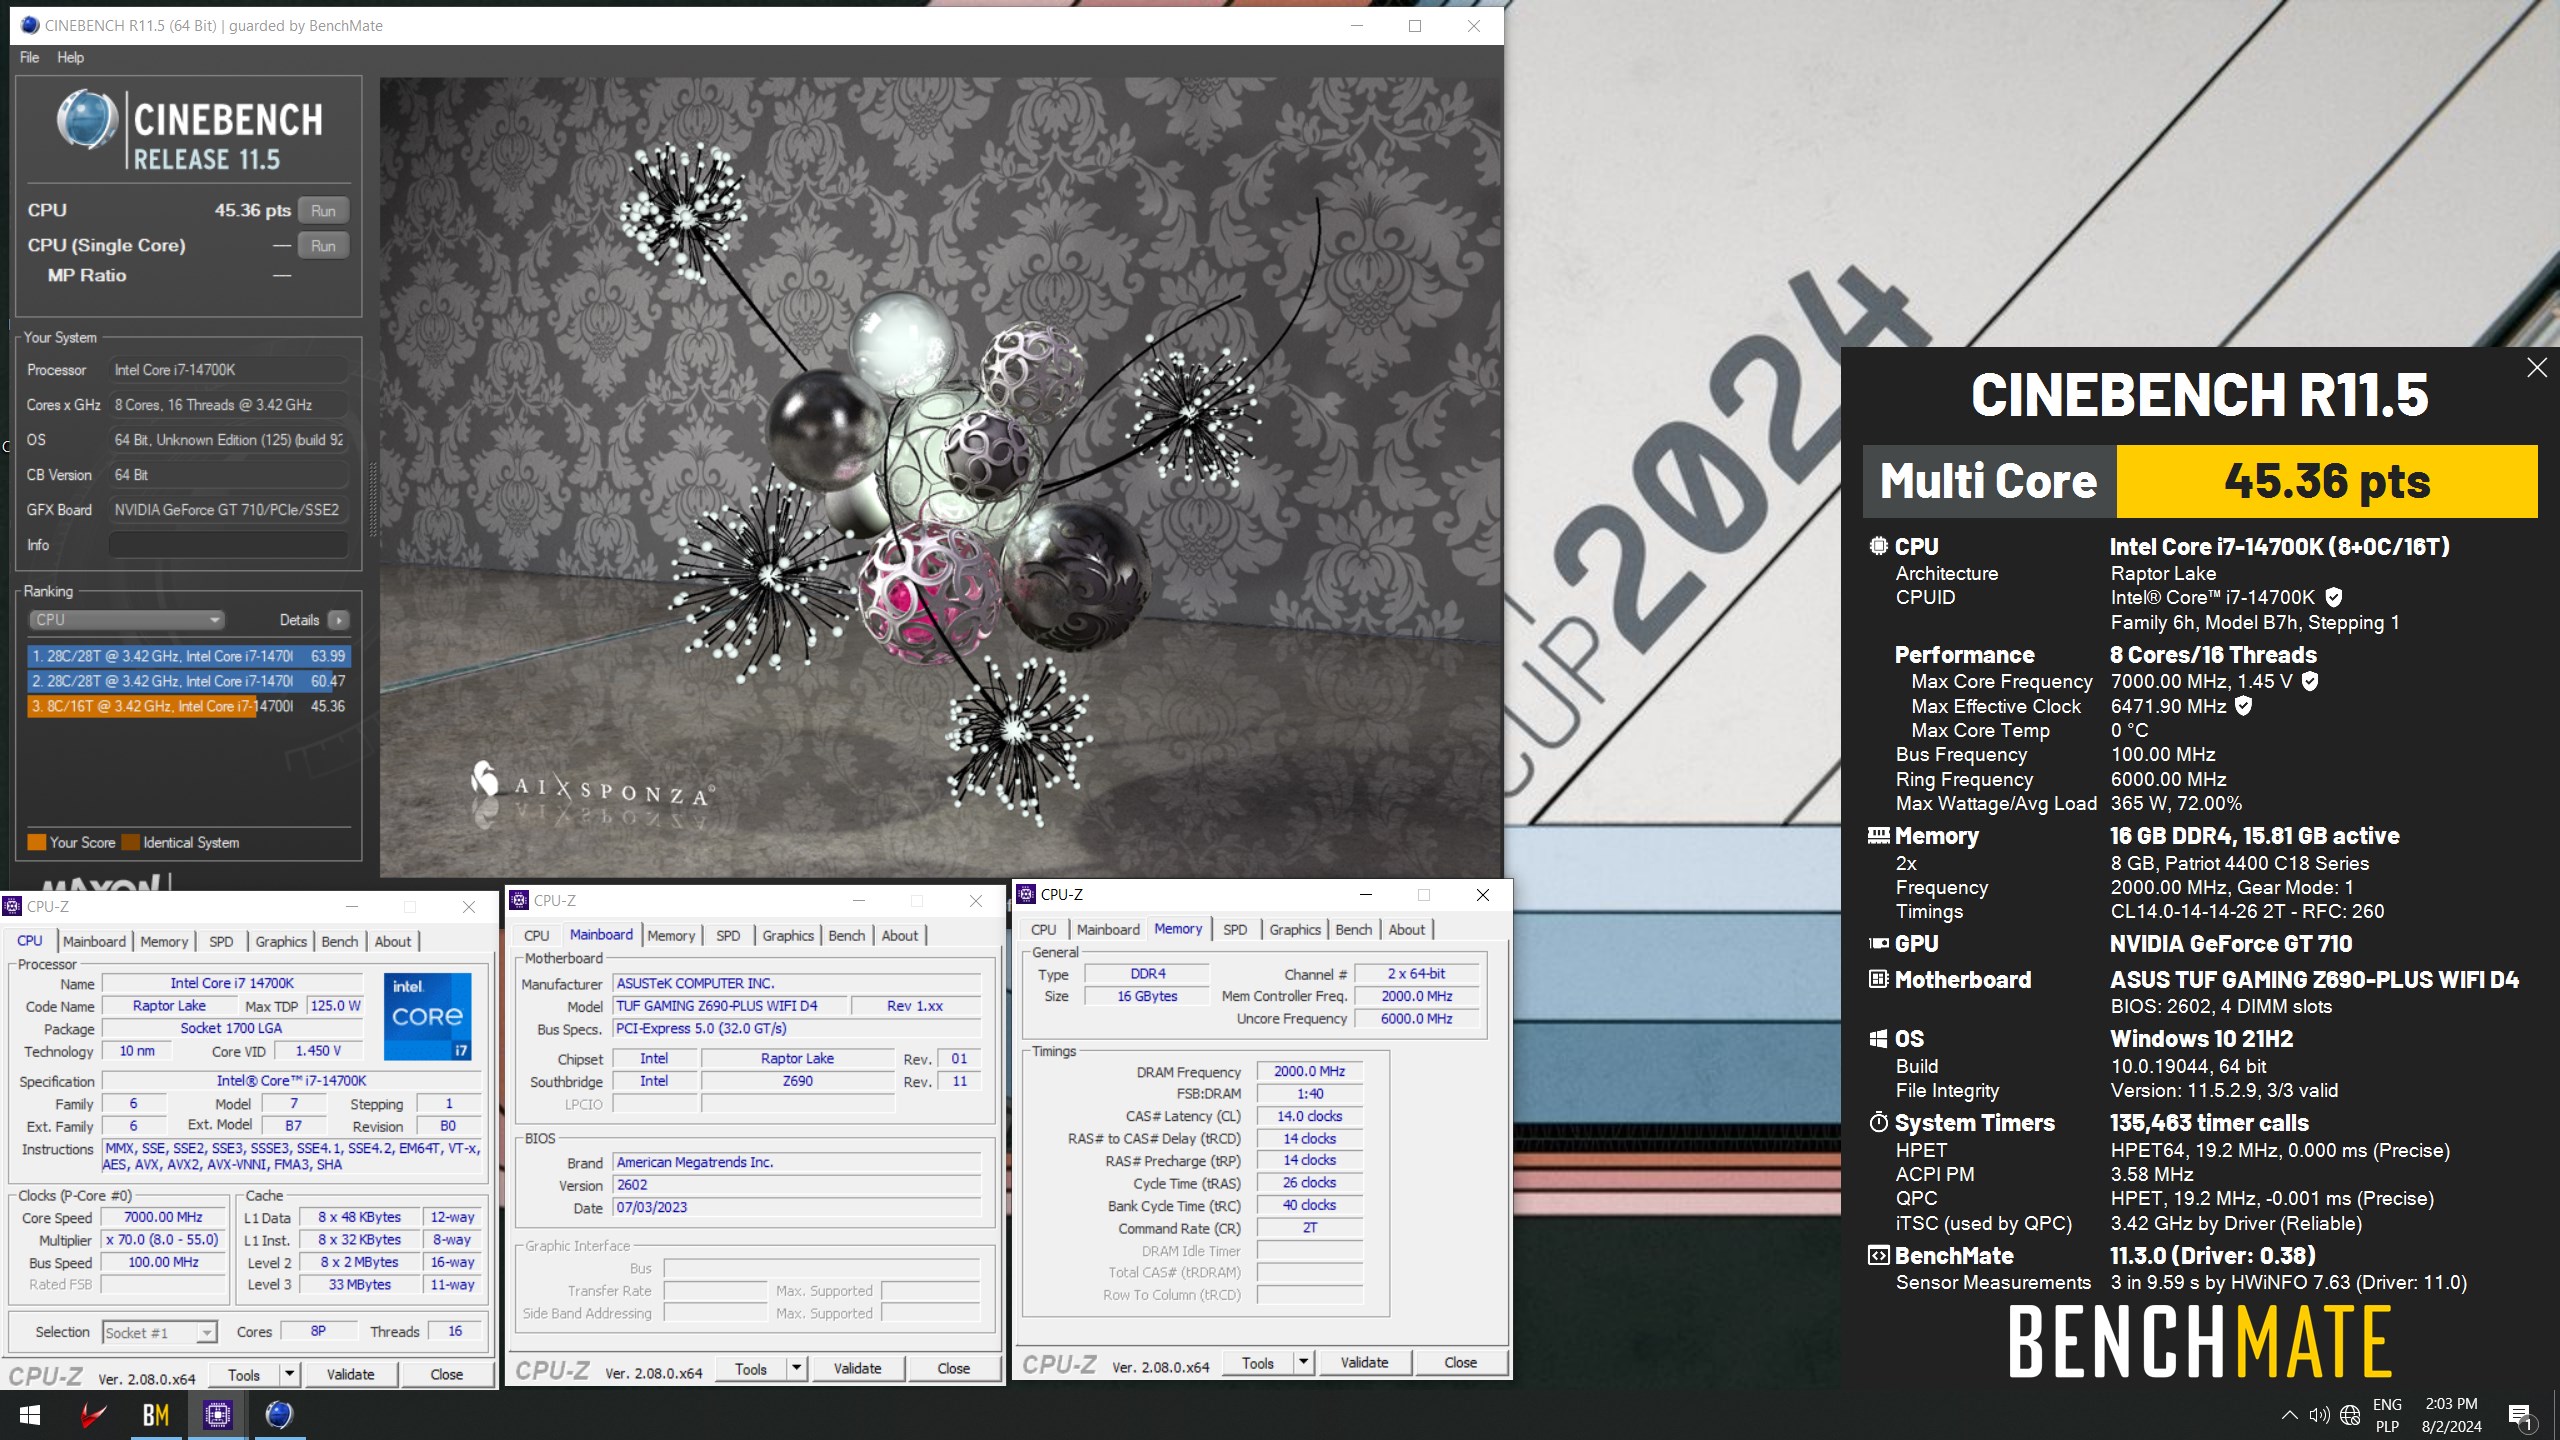The width and height of the screenshot is (2560, 1440).
Task: Expand Tools dropdown arrow in CPU-Z CPU window
Action: [x=289, y=1374]
